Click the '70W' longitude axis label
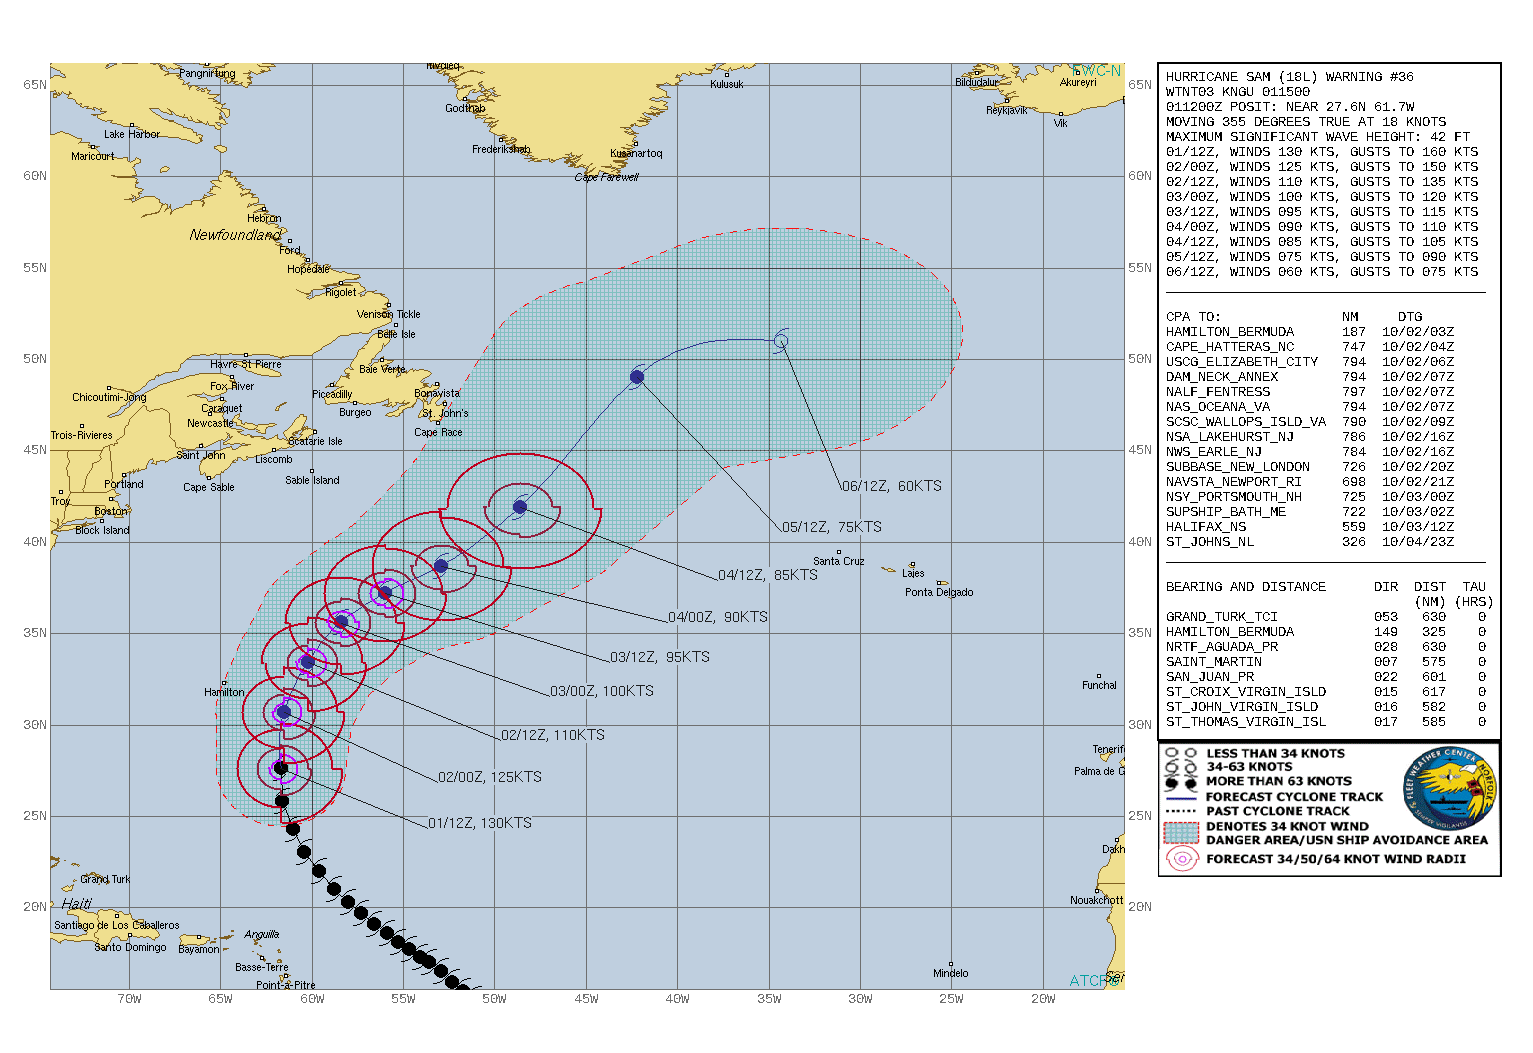Viewport: 1533px width, 1053px height. coord(129,999)
